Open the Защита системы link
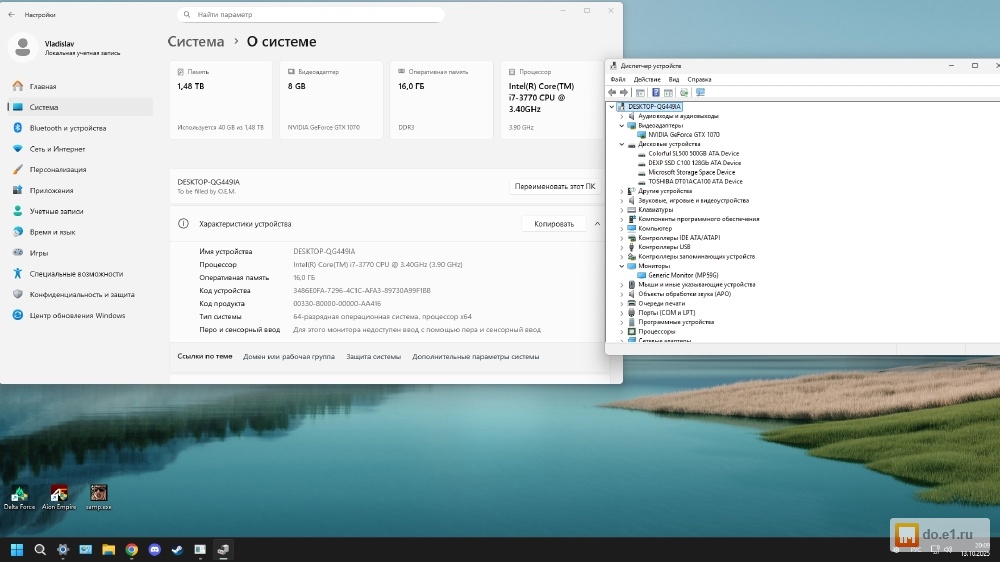The image size is (1000, 562). (373, 357)
